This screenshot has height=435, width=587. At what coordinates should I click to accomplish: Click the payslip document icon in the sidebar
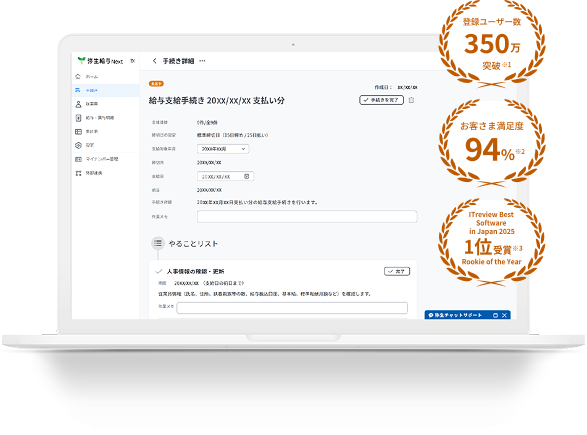78,118
